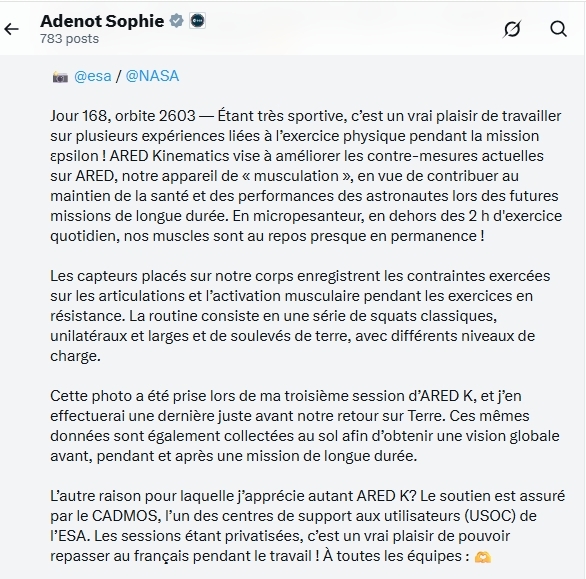Click the paragraph starting Les capteurs
This screenshot has height=579, width=586.
pyautogui.click(x=300, y=316)
